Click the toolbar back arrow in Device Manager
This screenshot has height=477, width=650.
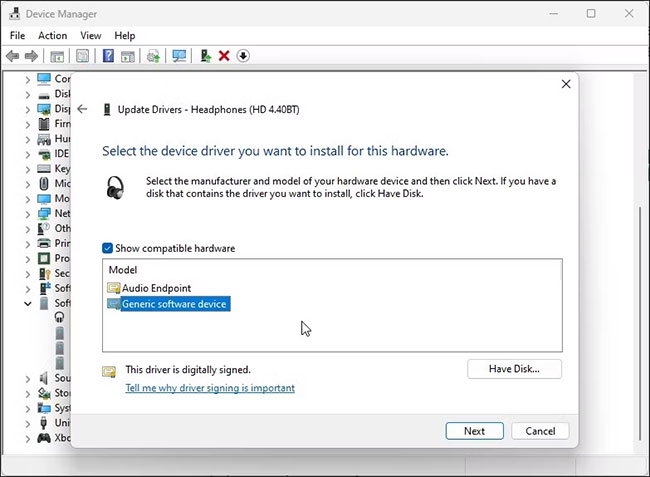coord(13,56)
